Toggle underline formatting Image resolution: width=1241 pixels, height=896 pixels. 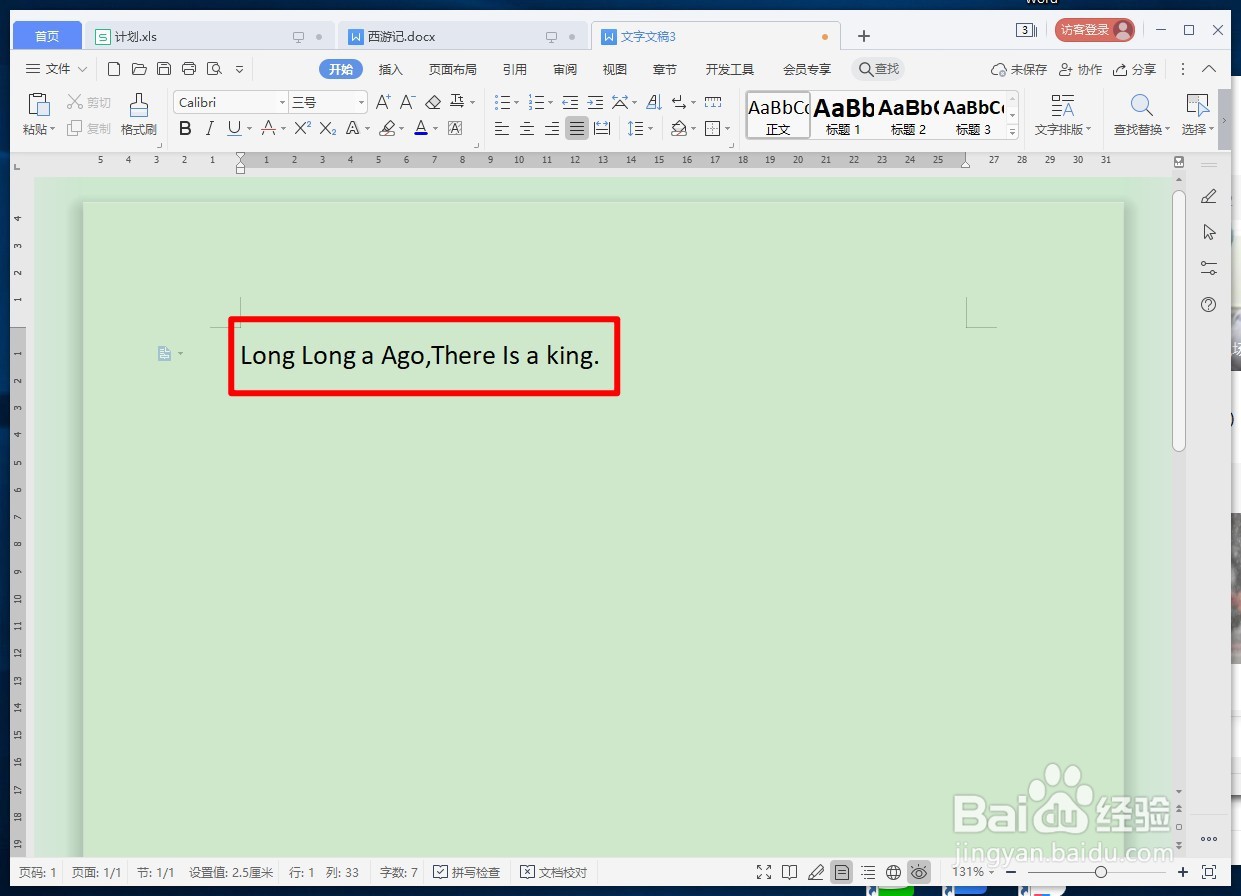pyautogui.click(x=234, y=128)
